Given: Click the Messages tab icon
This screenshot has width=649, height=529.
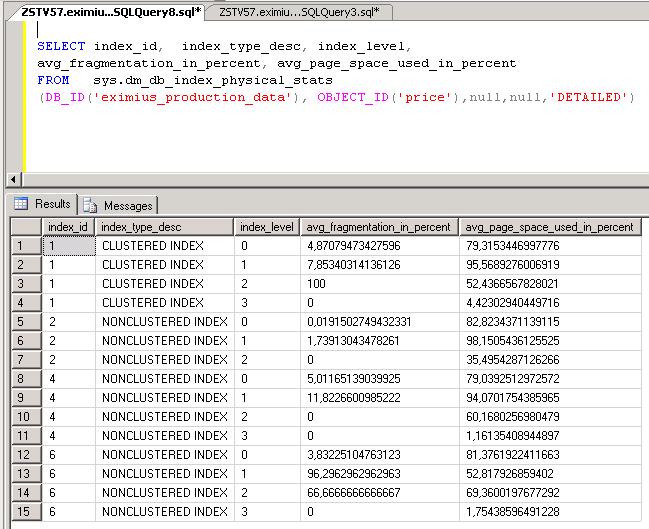Looking at the screenshot, I should click(90, 205).
